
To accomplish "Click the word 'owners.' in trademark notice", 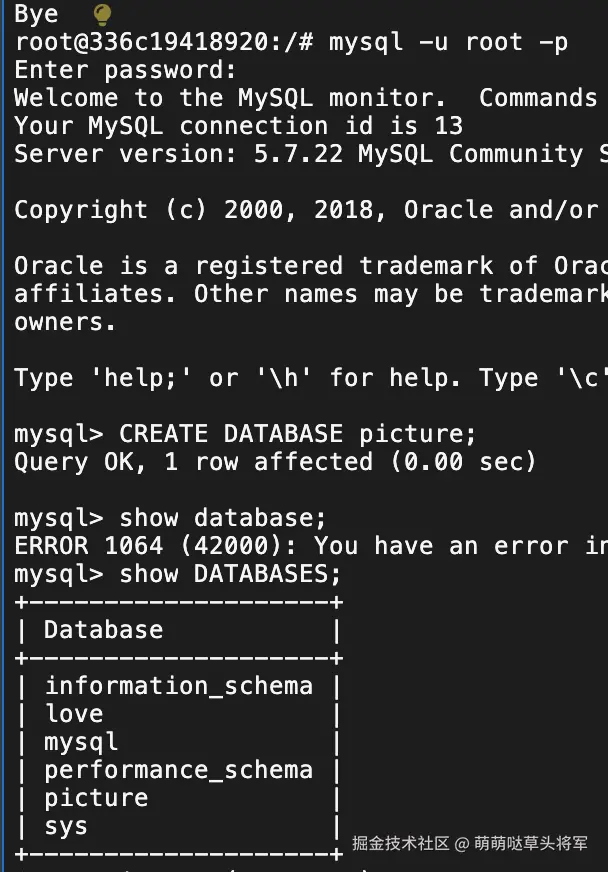I will click(x=65, y=322).
